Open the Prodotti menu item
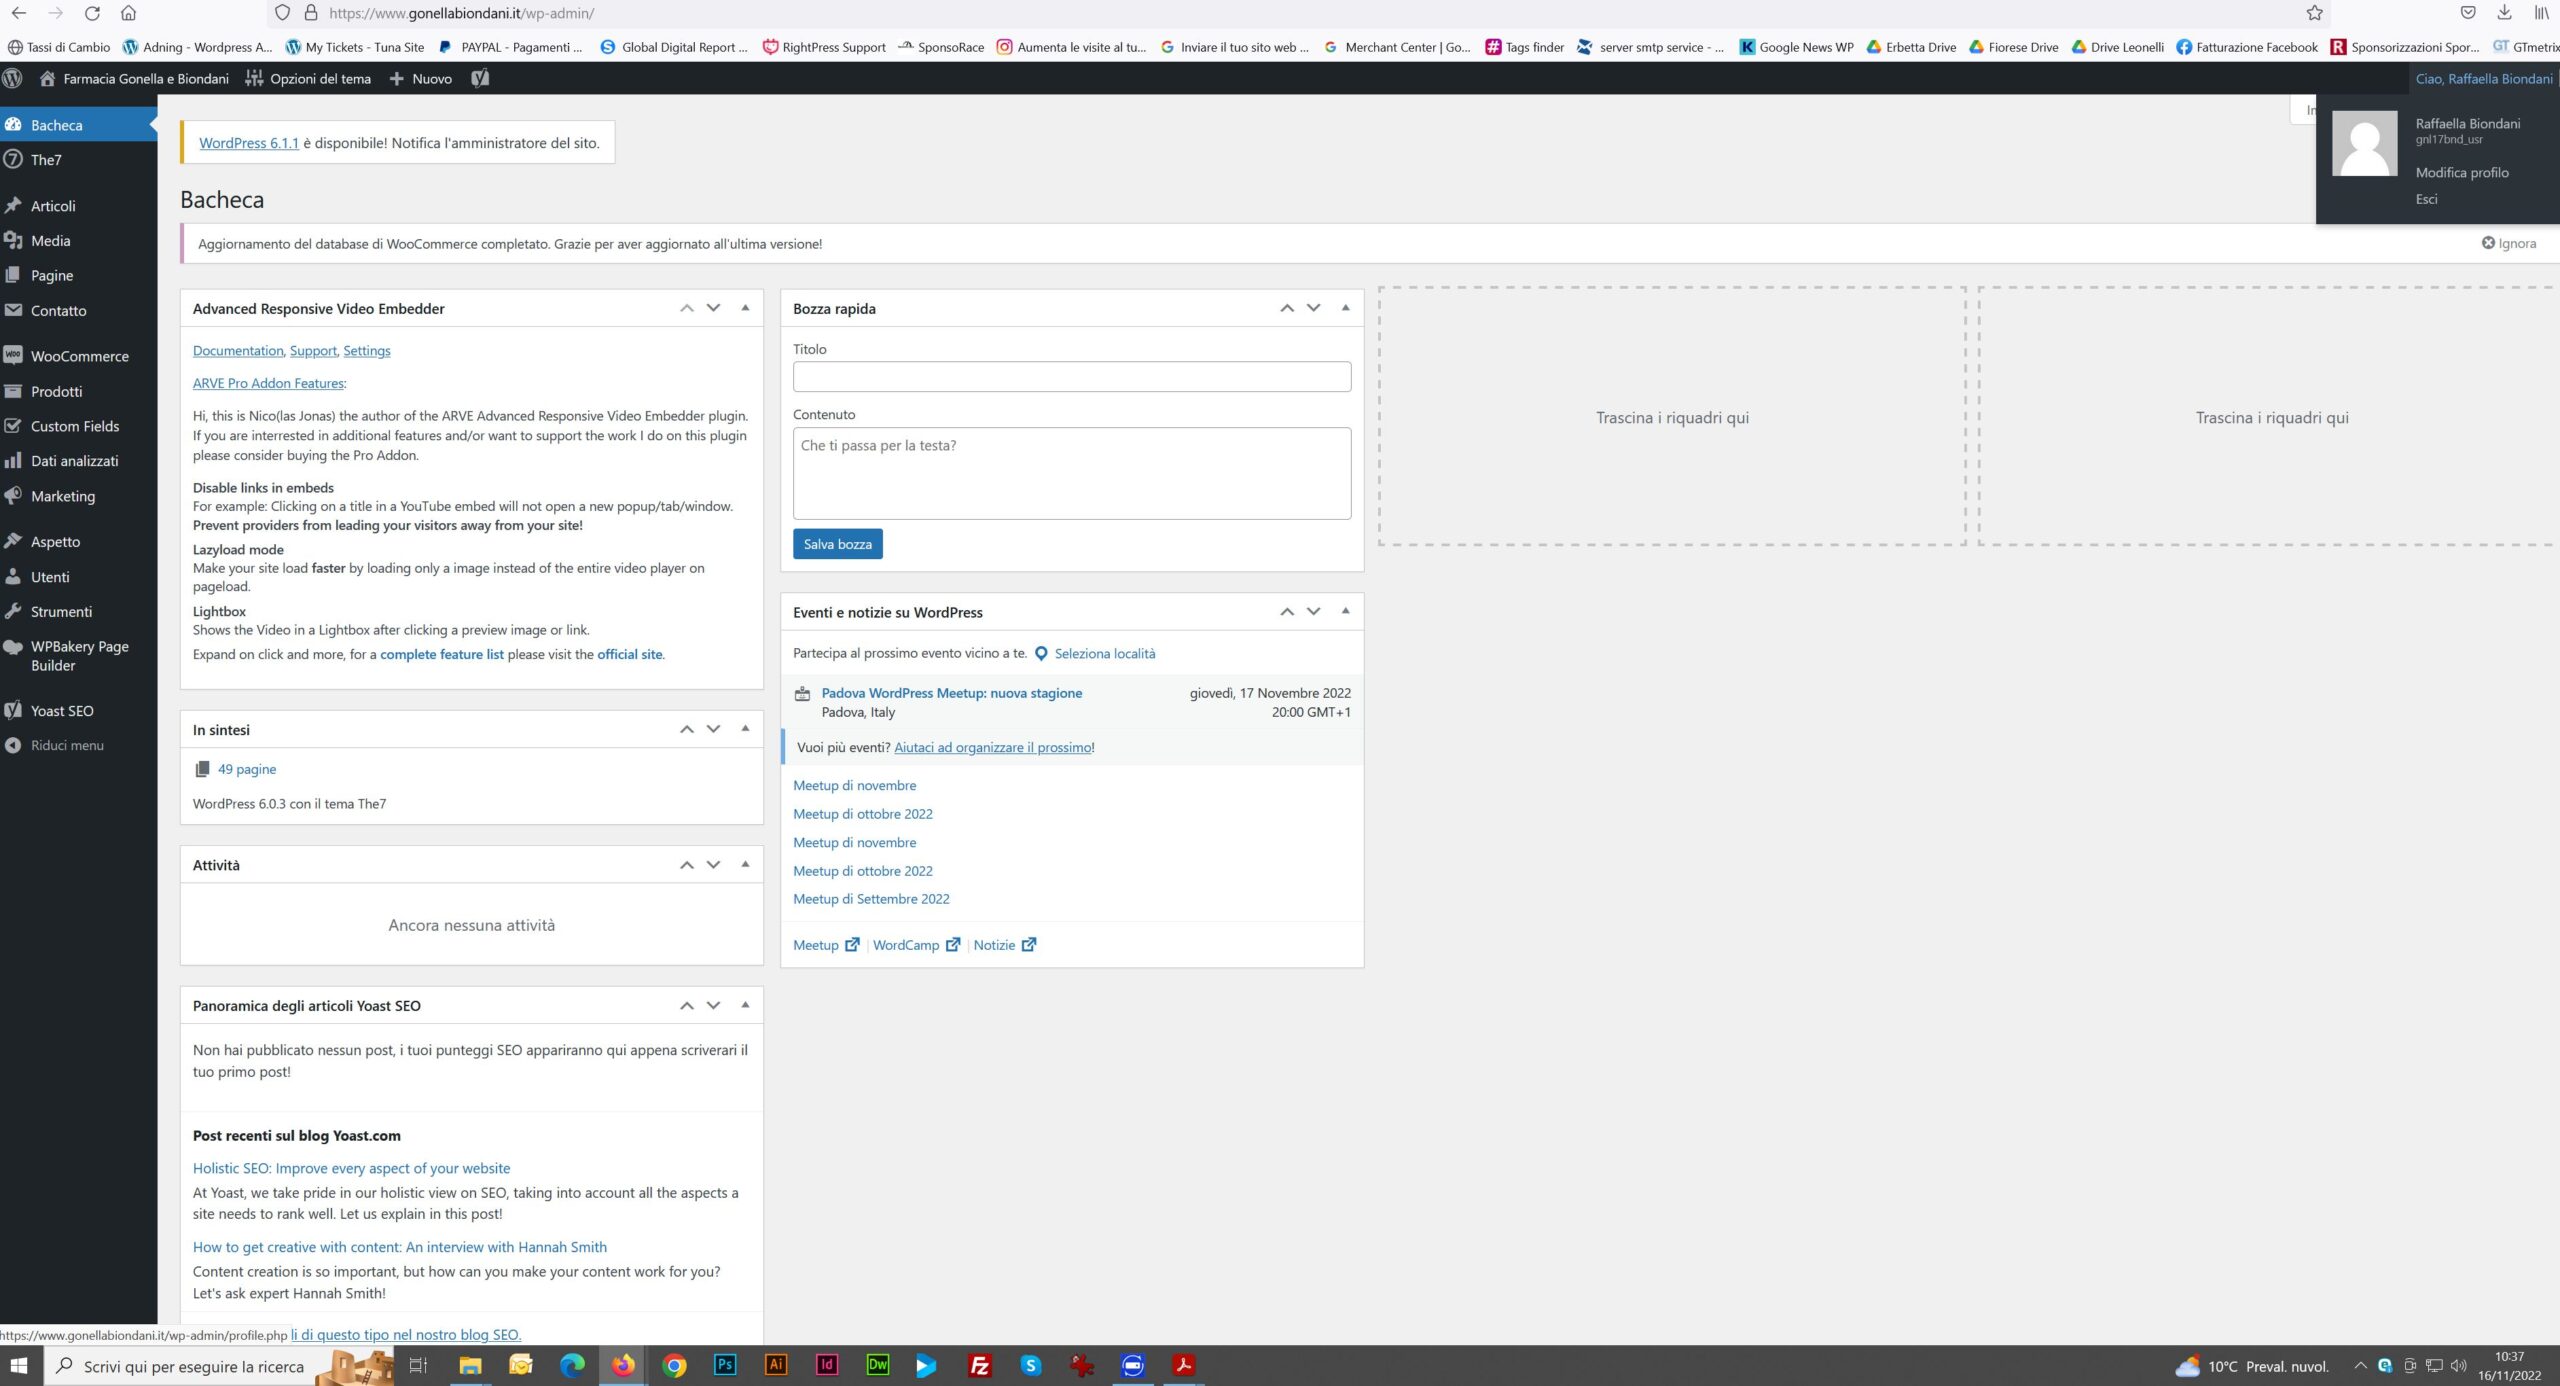 pos(56,391)
